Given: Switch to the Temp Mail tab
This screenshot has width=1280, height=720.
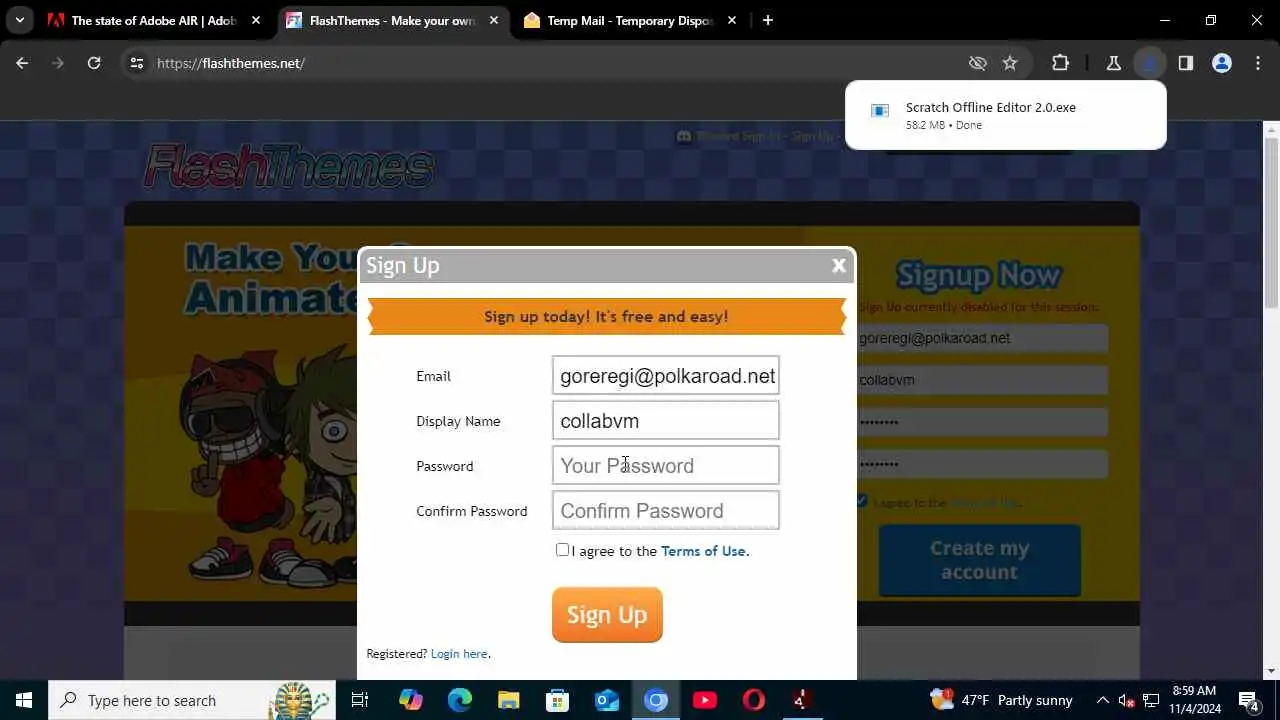Looking at the screenshot, I should point(630,20).
